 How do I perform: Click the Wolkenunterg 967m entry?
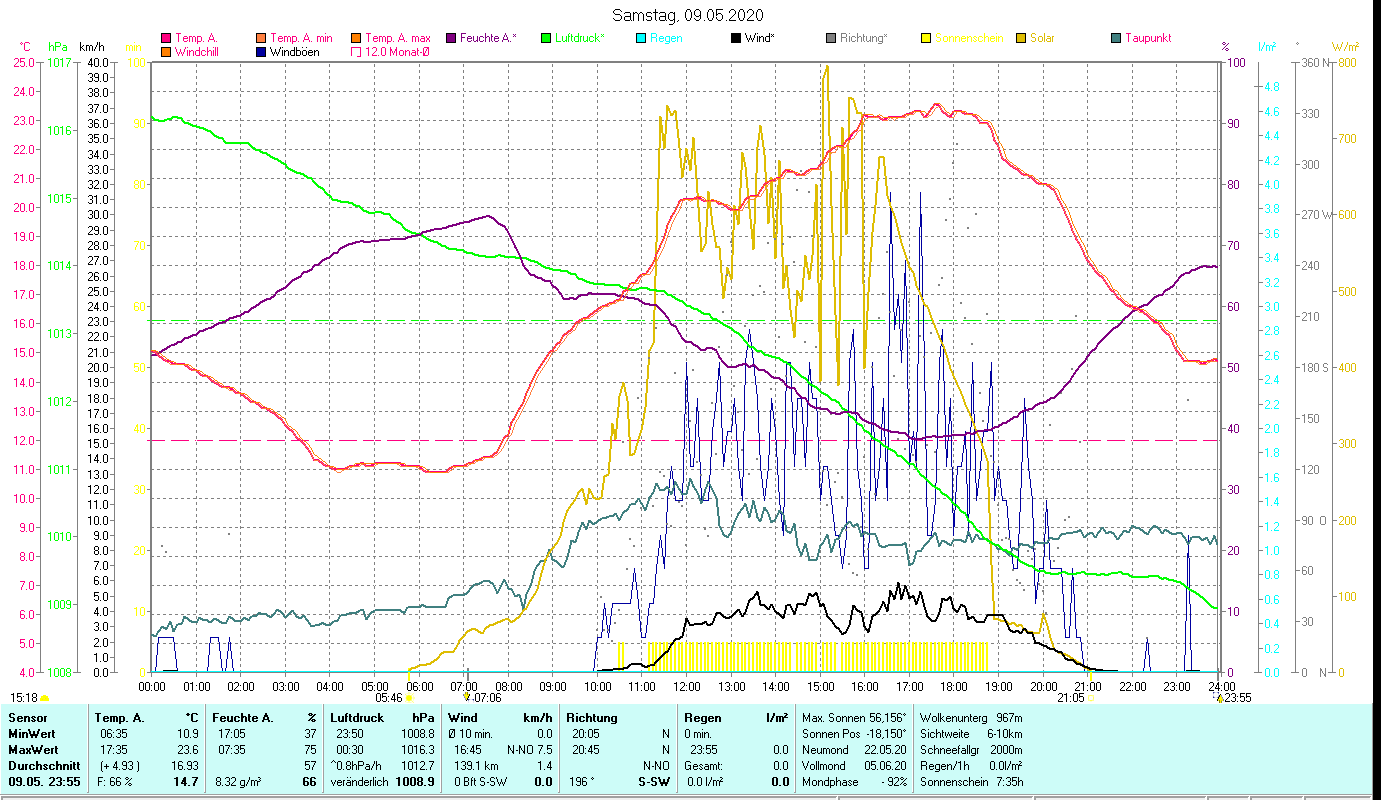(971, 717)
